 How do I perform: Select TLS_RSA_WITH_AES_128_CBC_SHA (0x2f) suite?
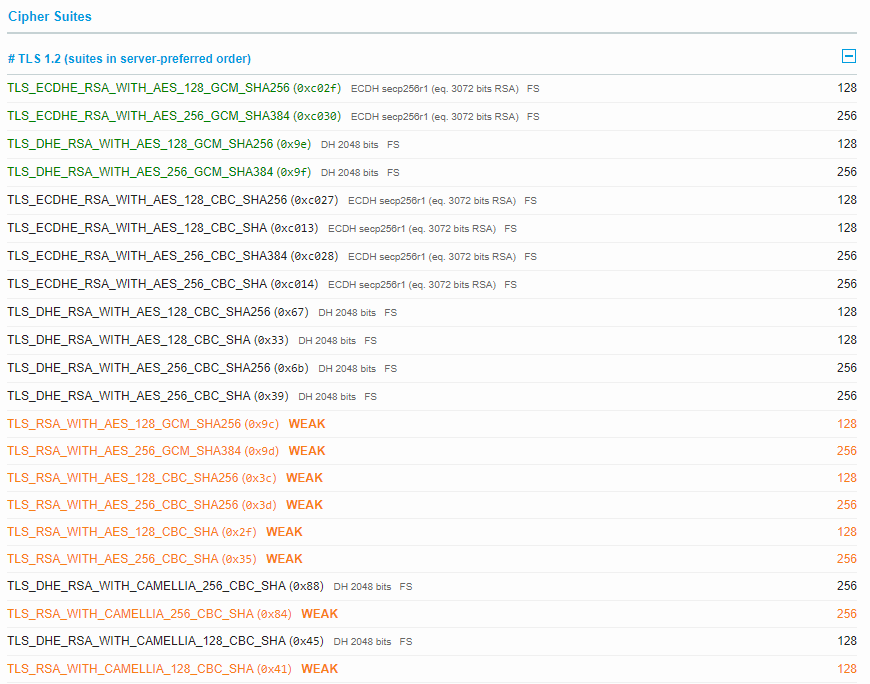(x=131, y=532)
